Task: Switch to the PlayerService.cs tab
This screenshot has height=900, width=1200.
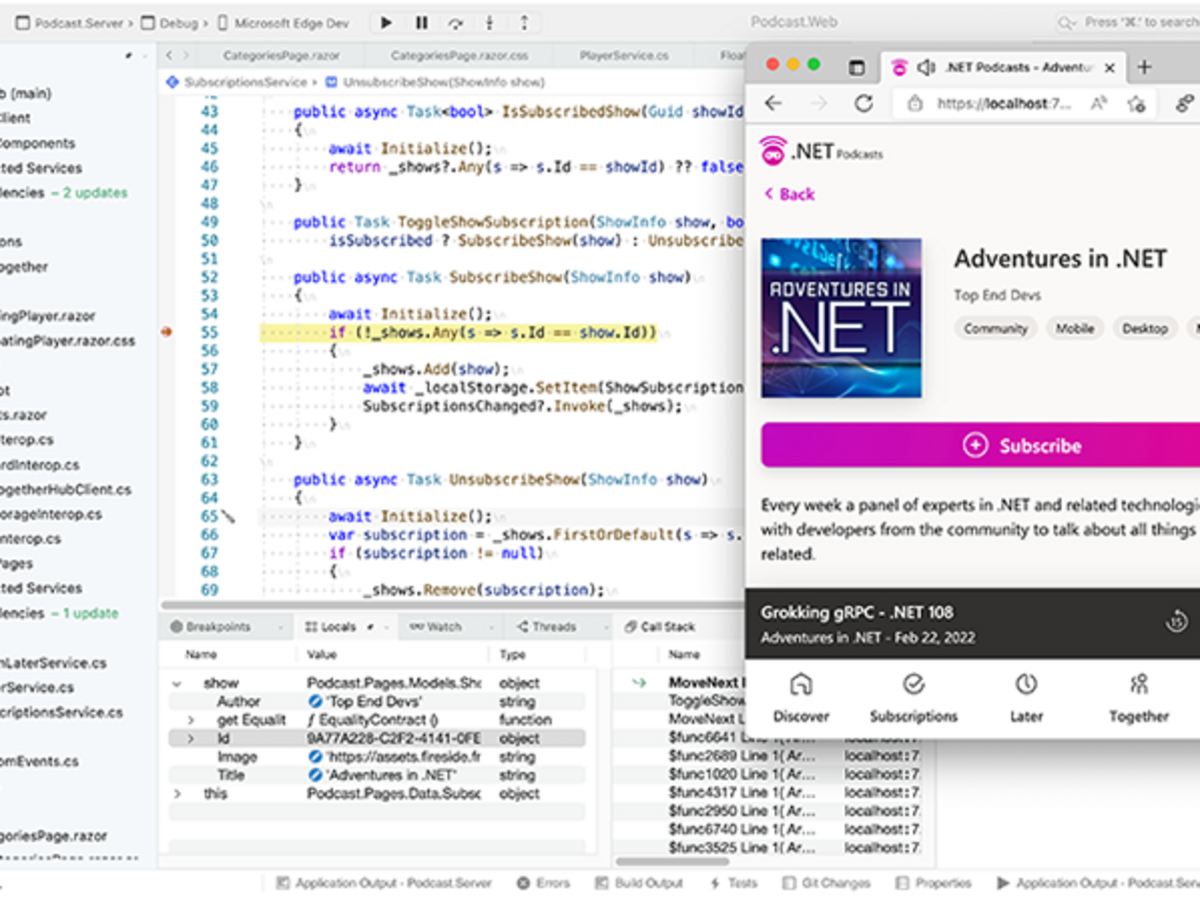Action: pos(622,55)
